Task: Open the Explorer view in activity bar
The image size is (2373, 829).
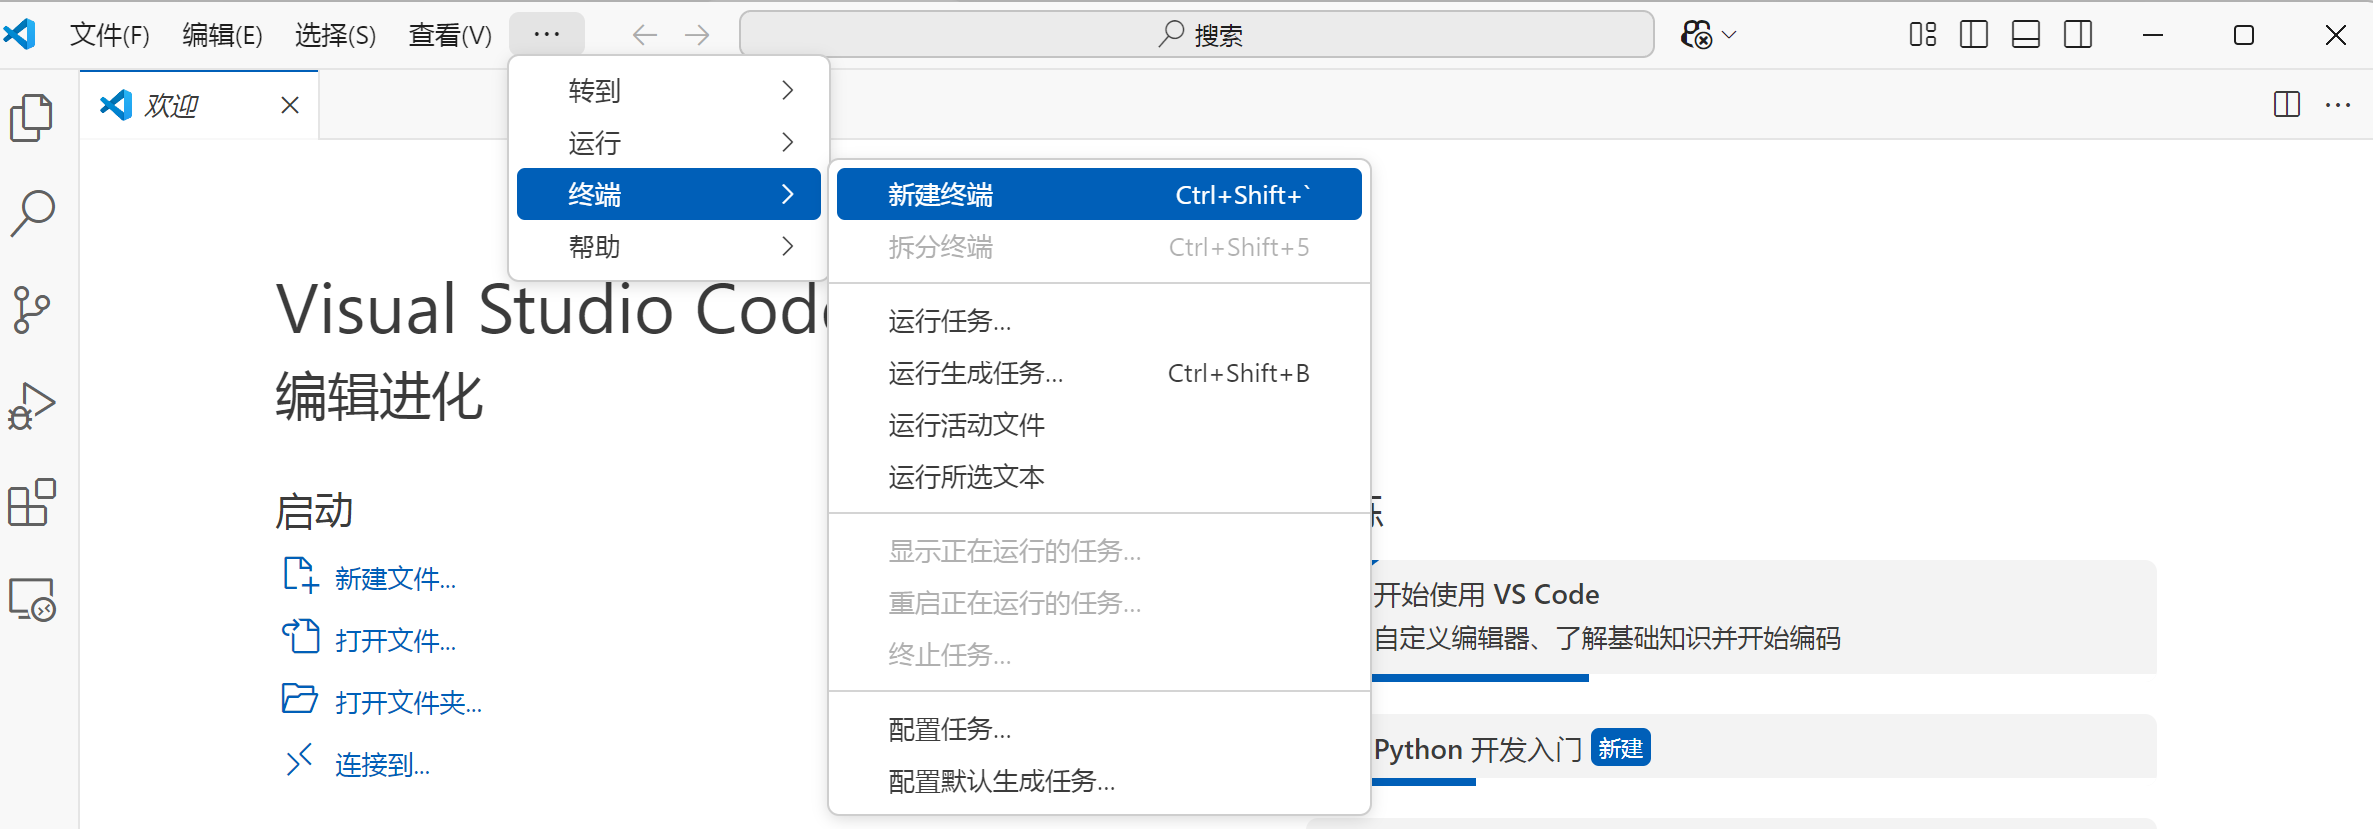Action: tap(32, 118)
